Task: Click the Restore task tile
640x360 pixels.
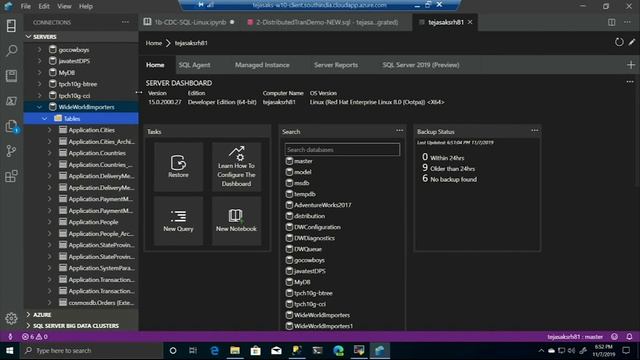Action: tap(178, 167)
